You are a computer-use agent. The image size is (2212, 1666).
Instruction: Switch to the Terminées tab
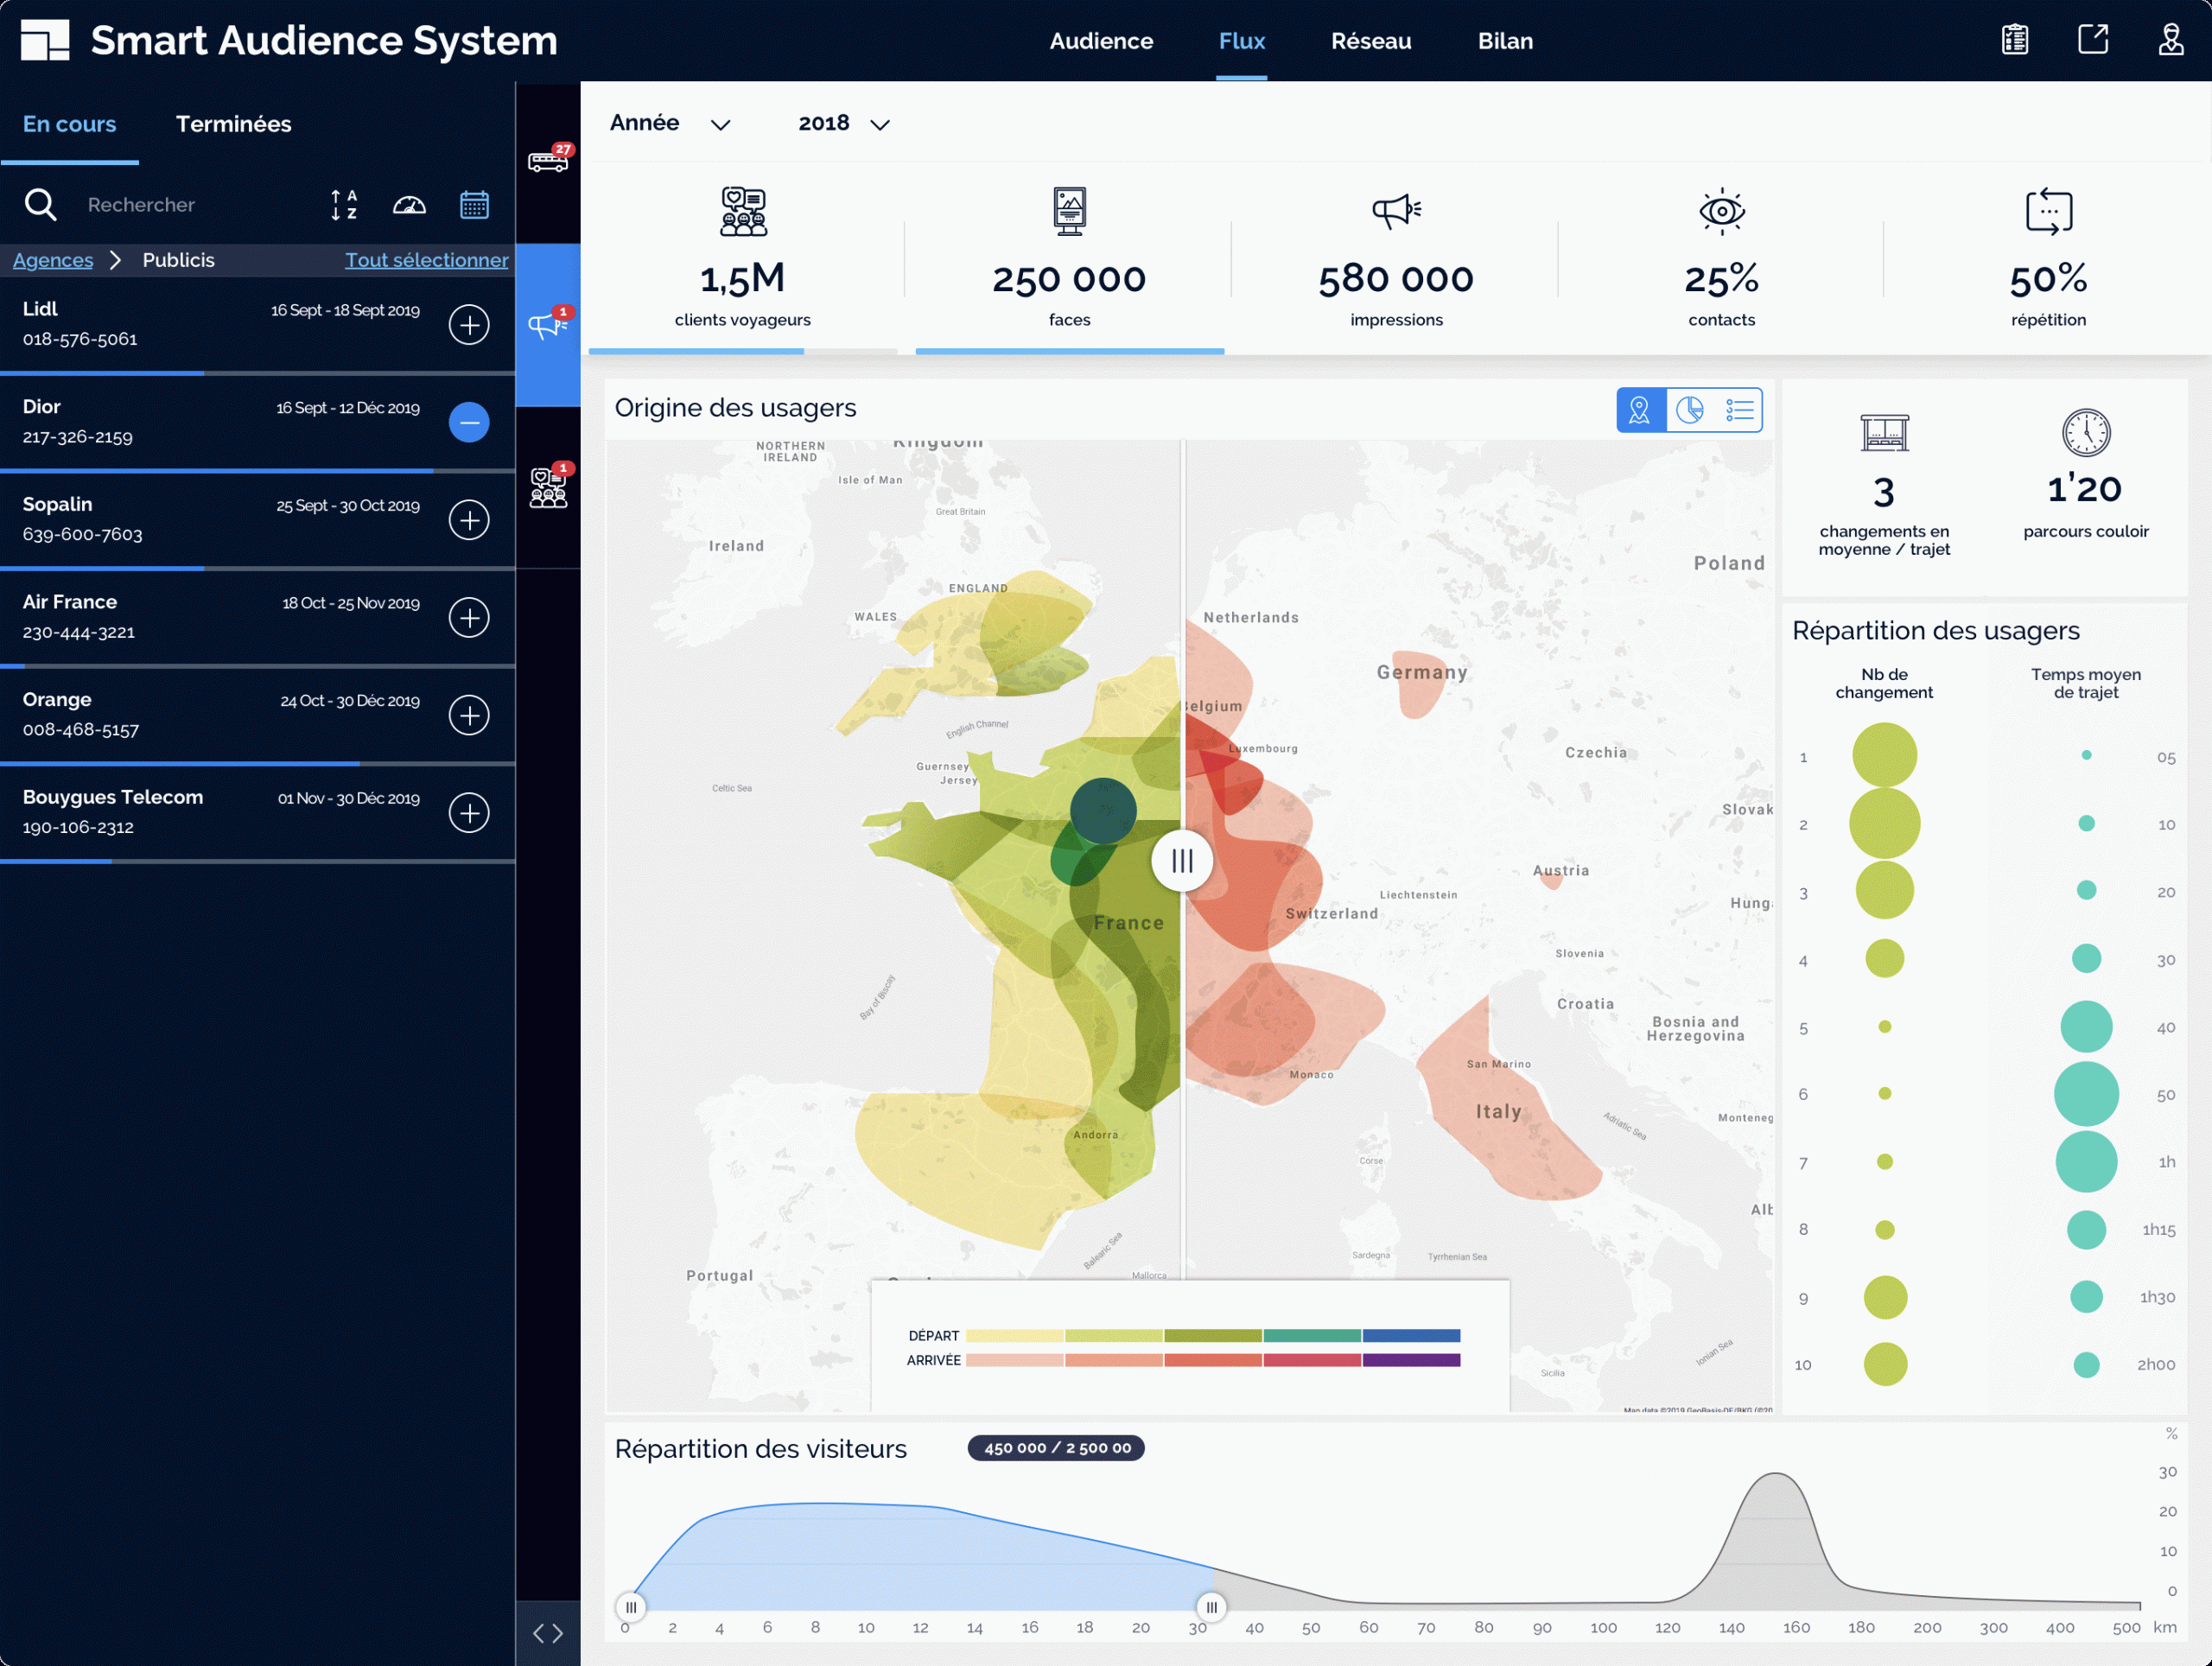click(233, 124)
